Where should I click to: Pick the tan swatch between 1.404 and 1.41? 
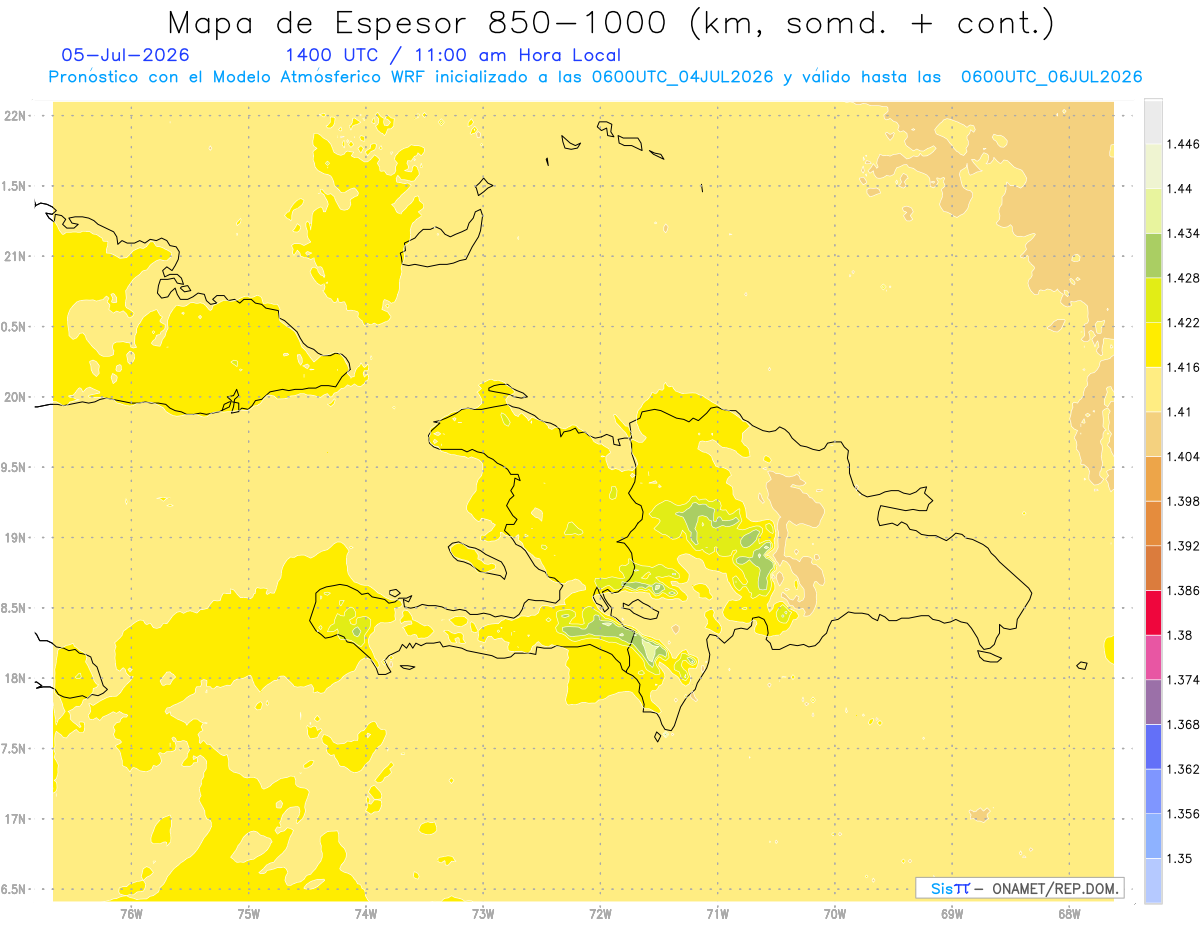[1153, 434]
